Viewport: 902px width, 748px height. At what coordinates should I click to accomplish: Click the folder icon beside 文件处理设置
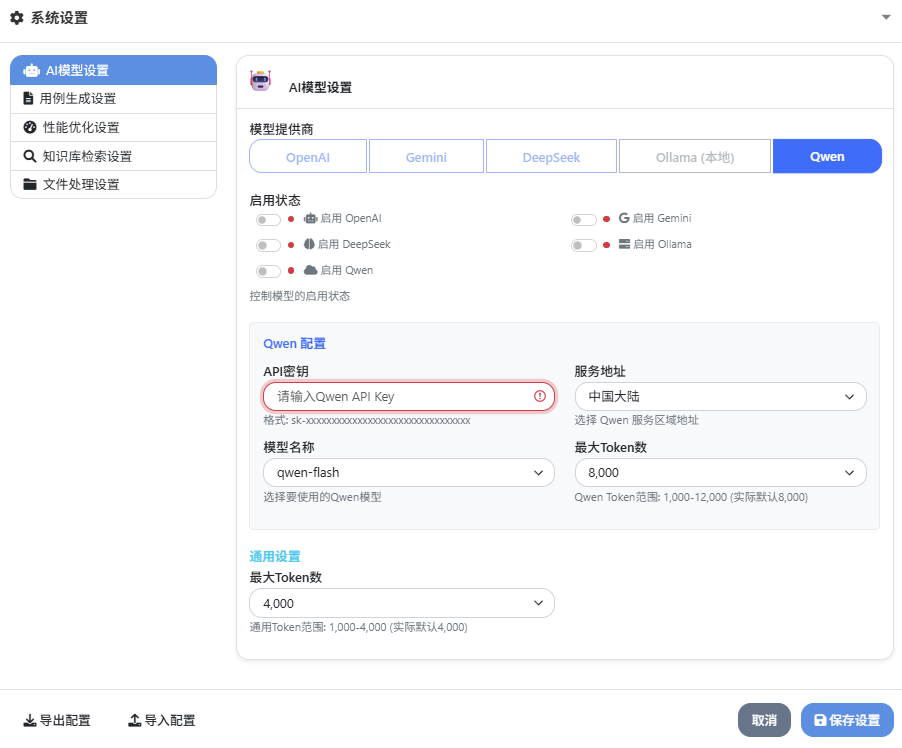tap(30, 184)
